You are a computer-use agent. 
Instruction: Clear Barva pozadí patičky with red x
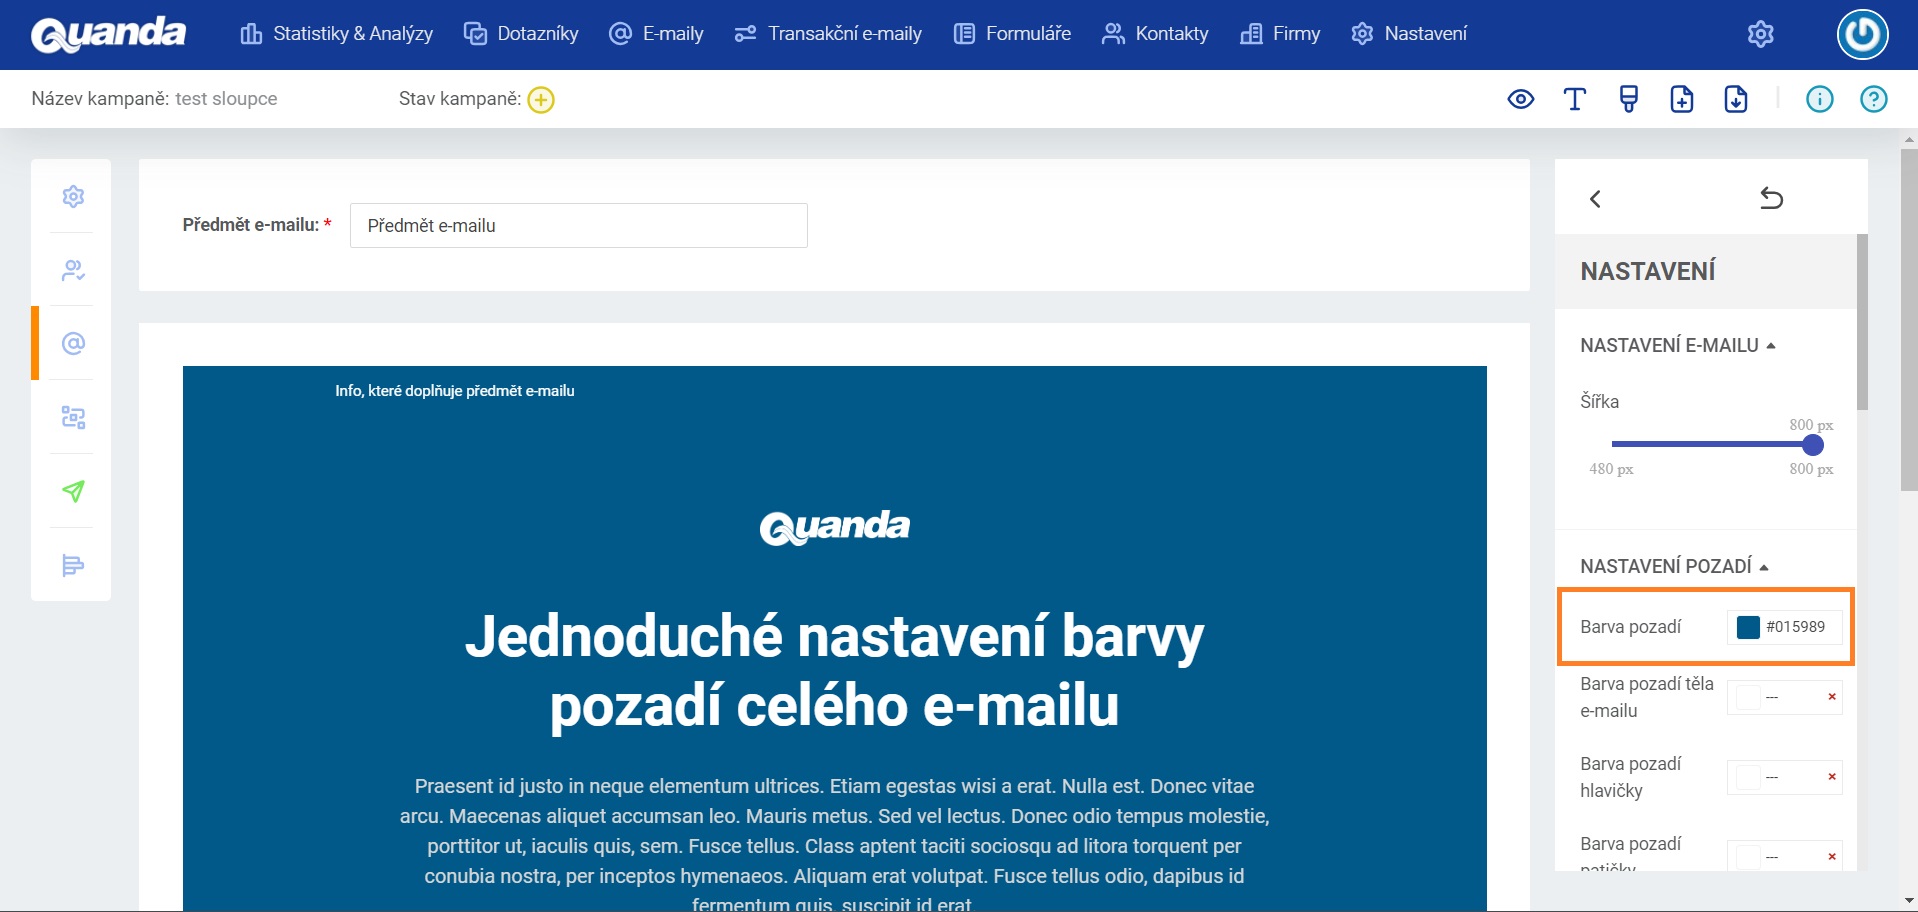pyautogui.click(x=1832, y=857)
